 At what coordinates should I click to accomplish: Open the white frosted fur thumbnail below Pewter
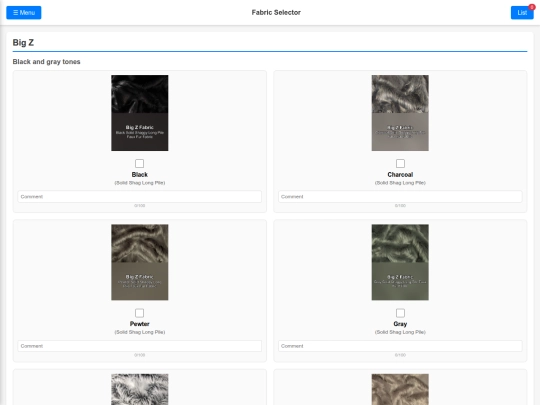[139, 389]
